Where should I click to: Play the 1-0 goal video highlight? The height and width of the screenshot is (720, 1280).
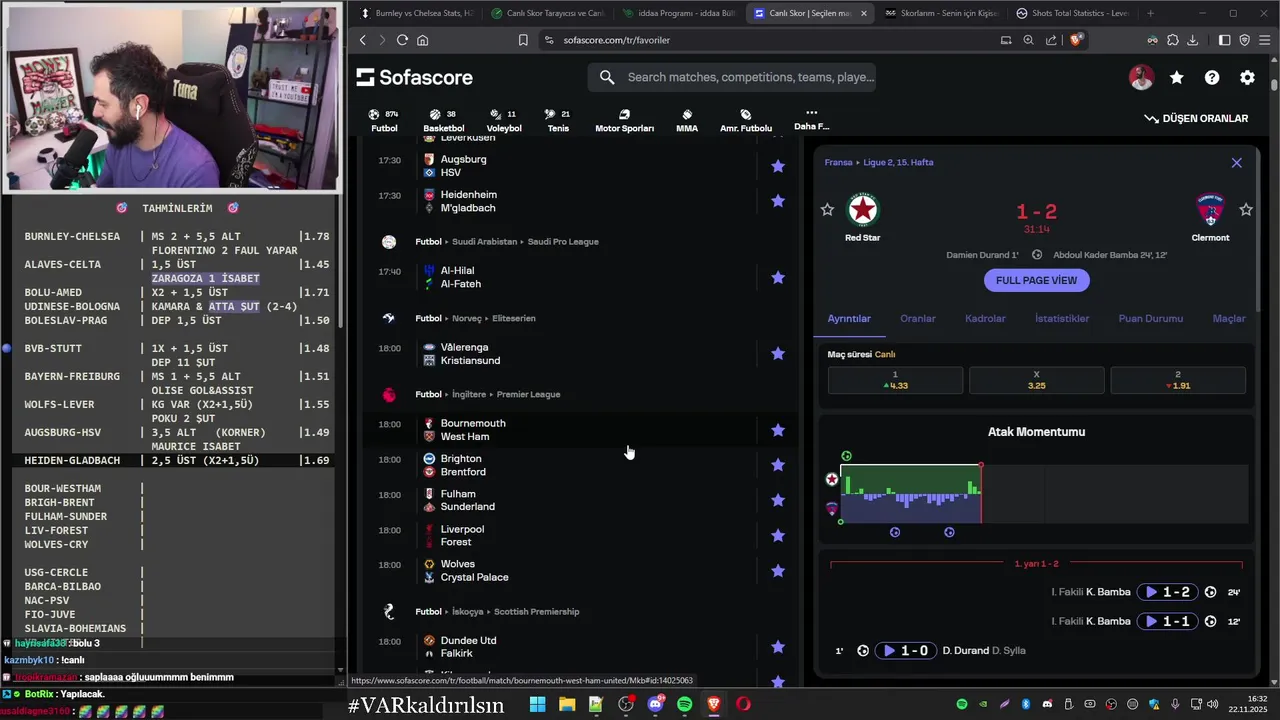(x=905, y=651)
